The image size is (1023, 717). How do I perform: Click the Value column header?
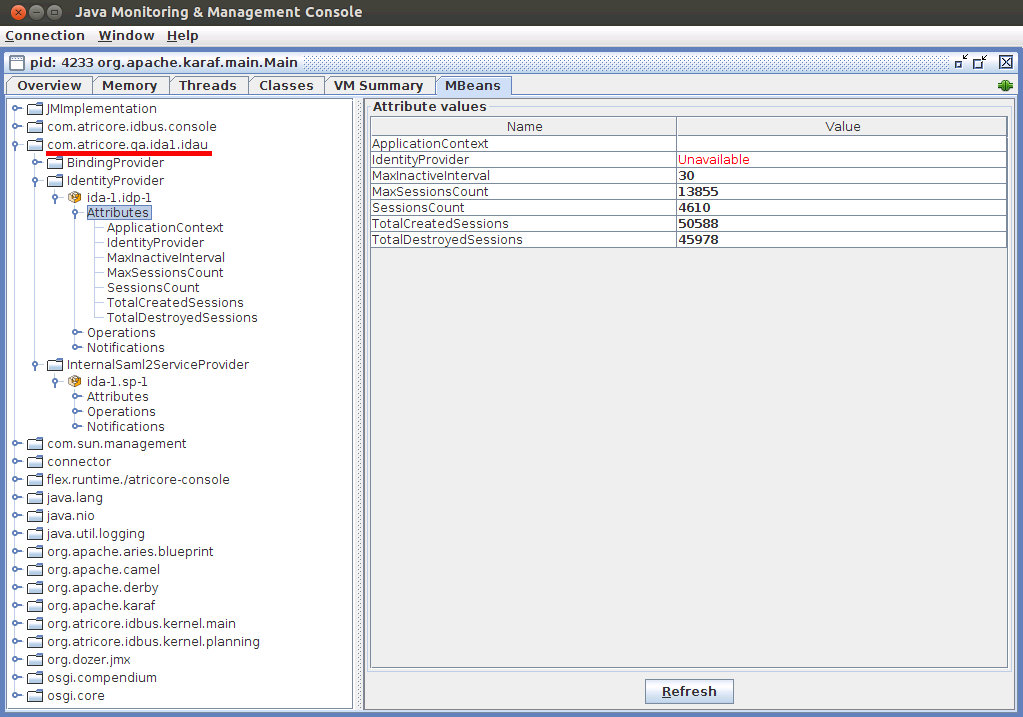[842, 127]
